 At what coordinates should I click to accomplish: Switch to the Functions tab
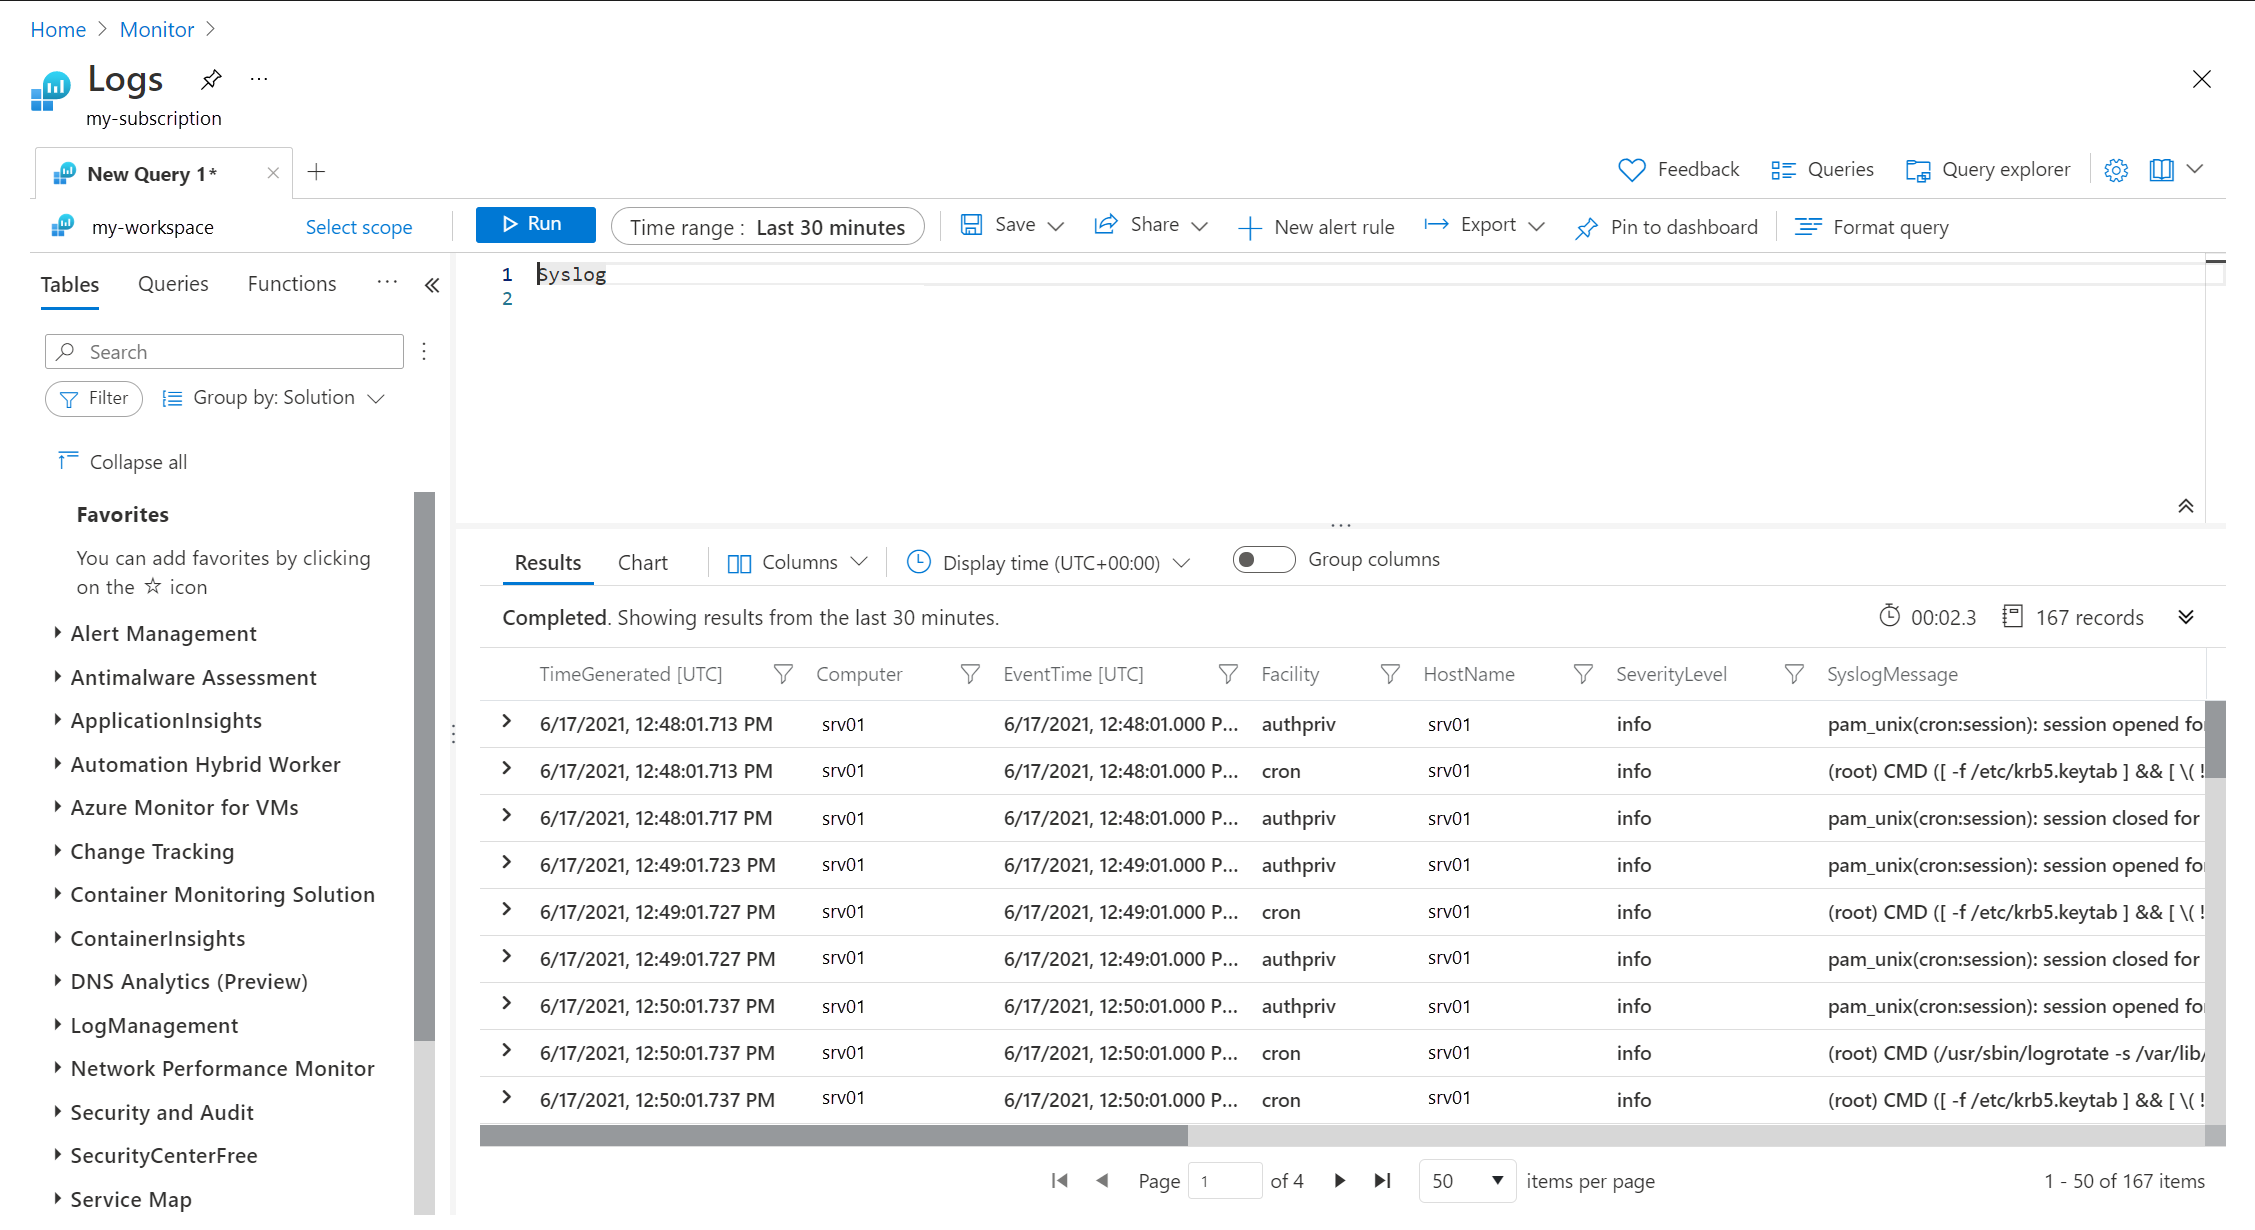[x=291, y=284]
